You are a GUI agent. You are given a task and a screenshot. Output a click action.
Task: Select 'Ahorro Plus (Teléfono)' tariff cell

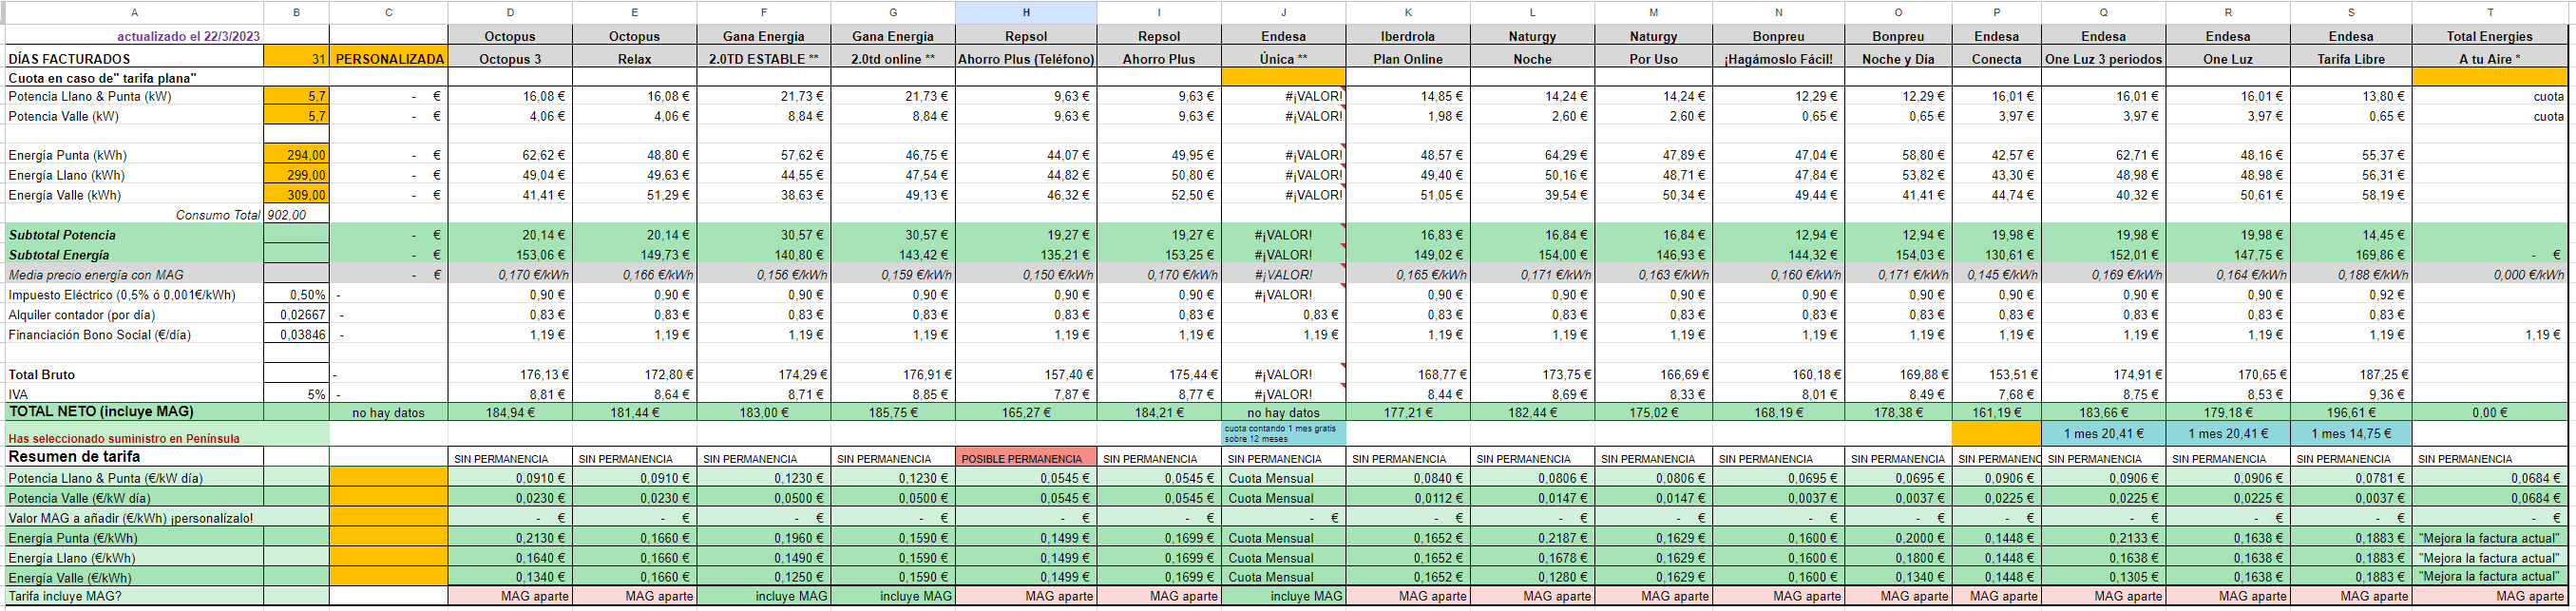[x=1026, y=59]
